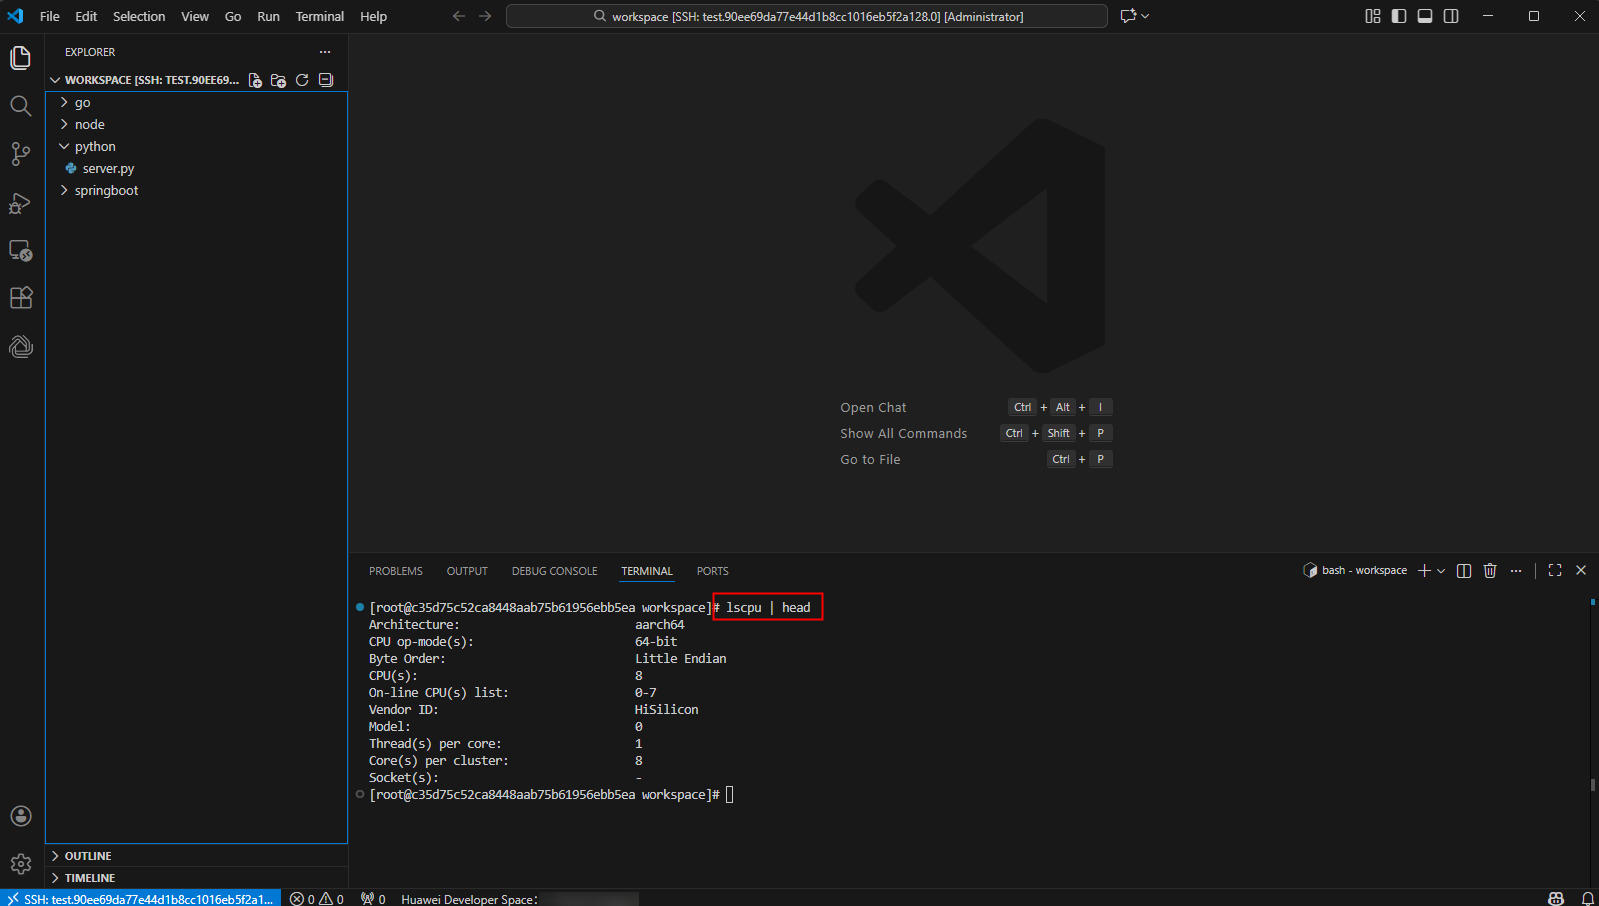Close the terminal panel
The image size is (1599, 906).
pos(1581,570)
